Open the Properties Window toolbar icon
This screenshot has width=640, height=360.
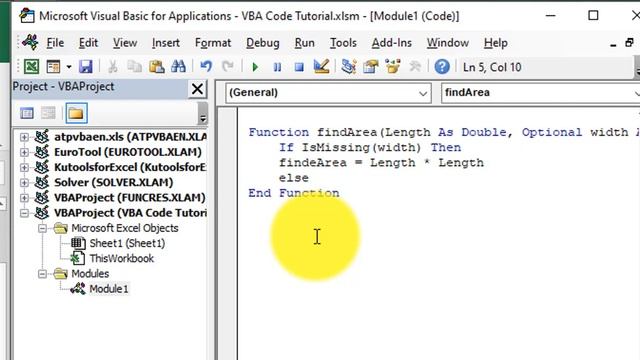click(371, 67)
